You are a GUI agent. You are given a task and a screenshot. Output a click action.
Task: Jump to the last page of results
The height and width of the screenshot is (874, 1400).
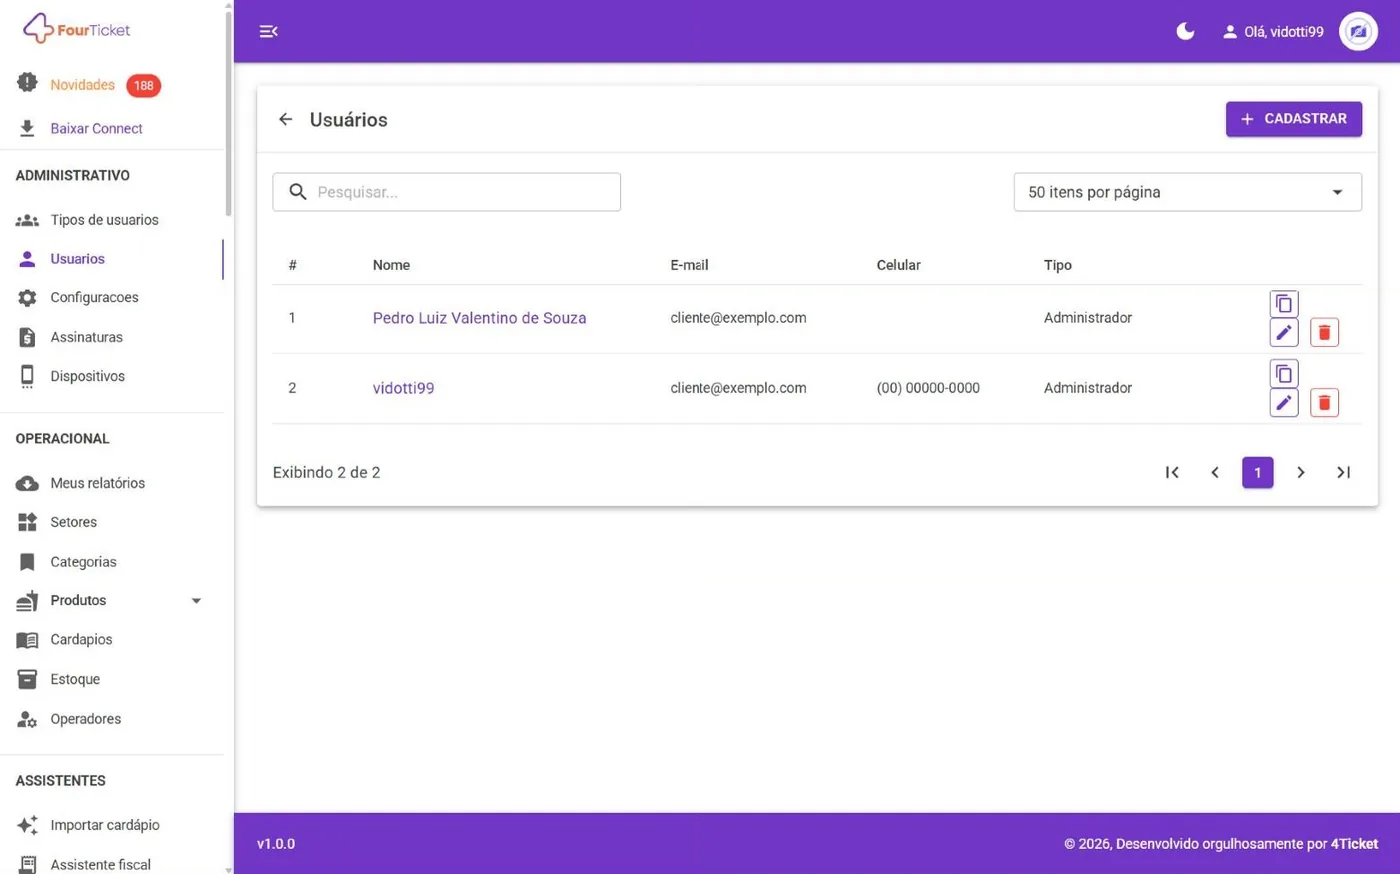click(x=1344, y=472)
